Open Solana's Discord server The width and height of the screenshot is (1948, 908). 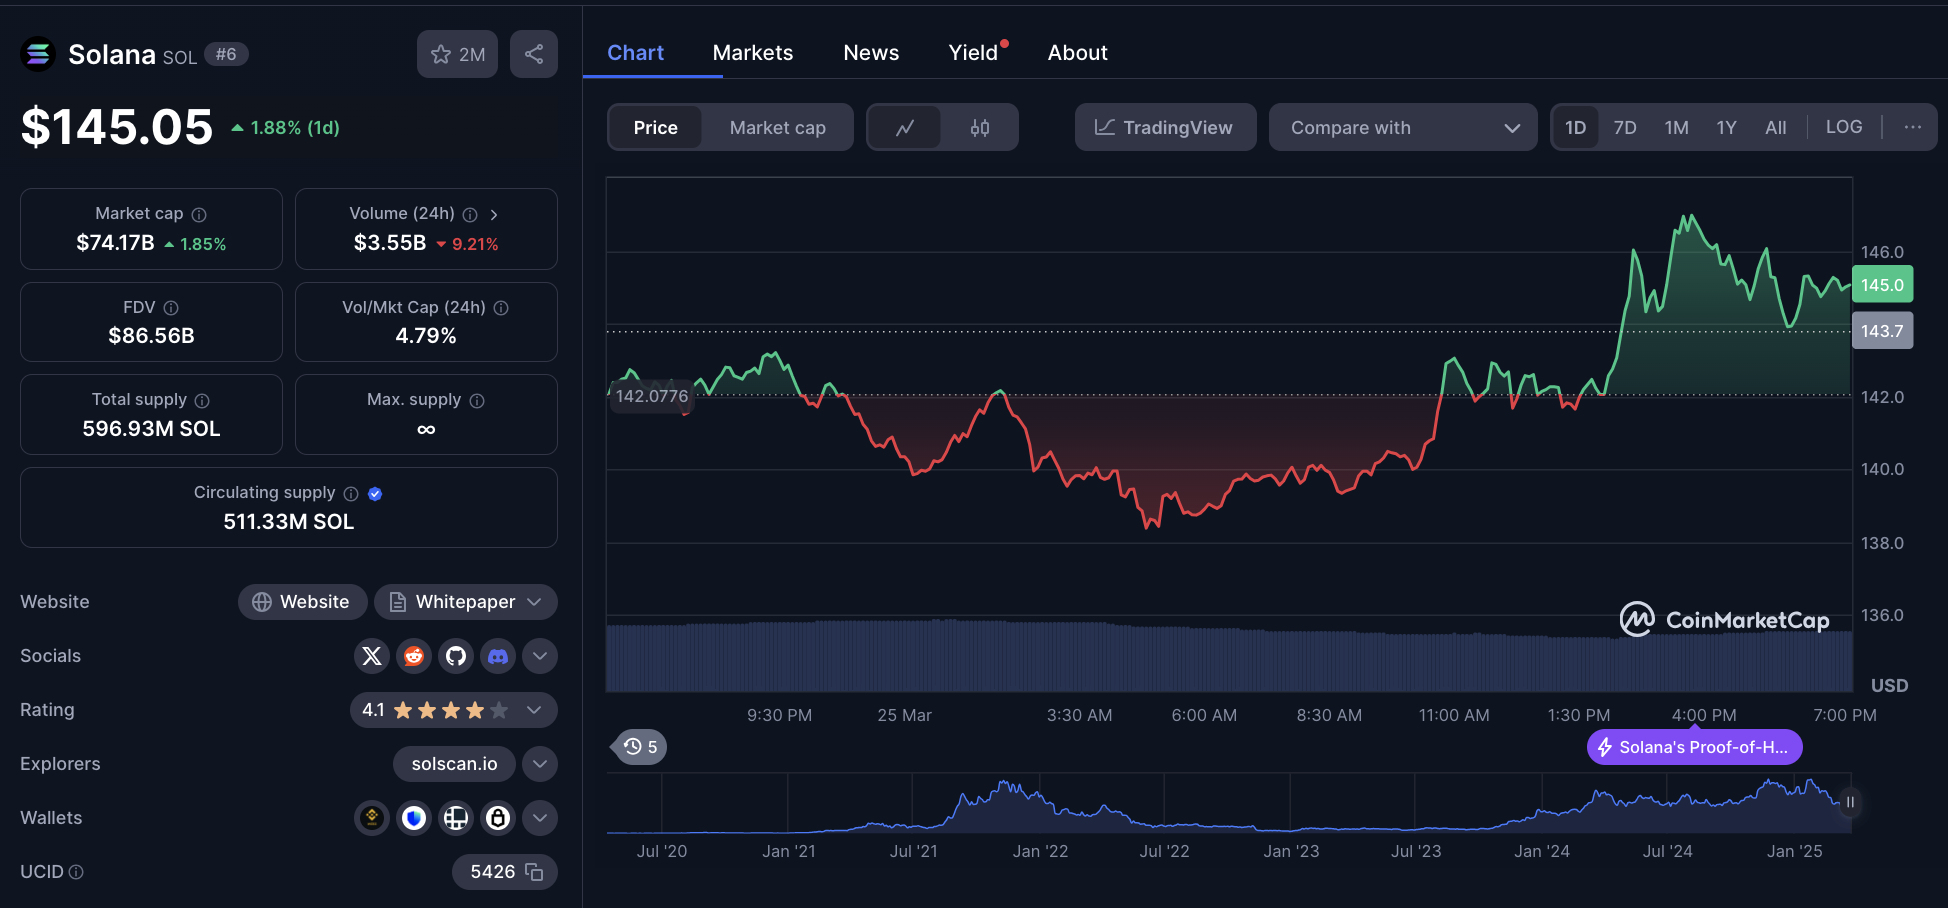(x=498, y=656)
